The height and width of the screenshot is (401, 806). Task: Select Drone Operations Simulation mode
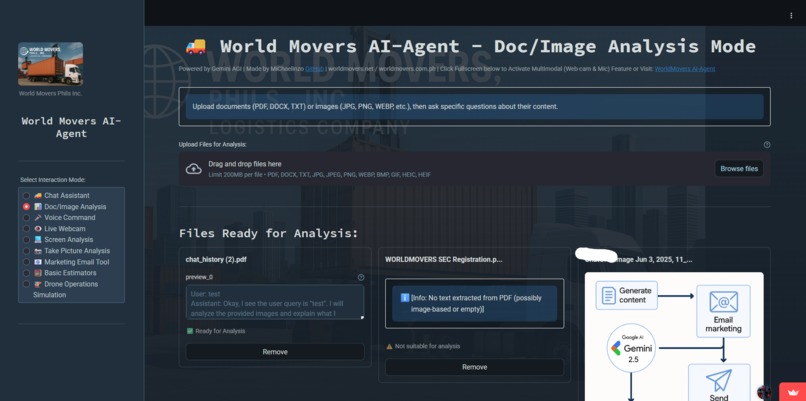coord(60,289)
